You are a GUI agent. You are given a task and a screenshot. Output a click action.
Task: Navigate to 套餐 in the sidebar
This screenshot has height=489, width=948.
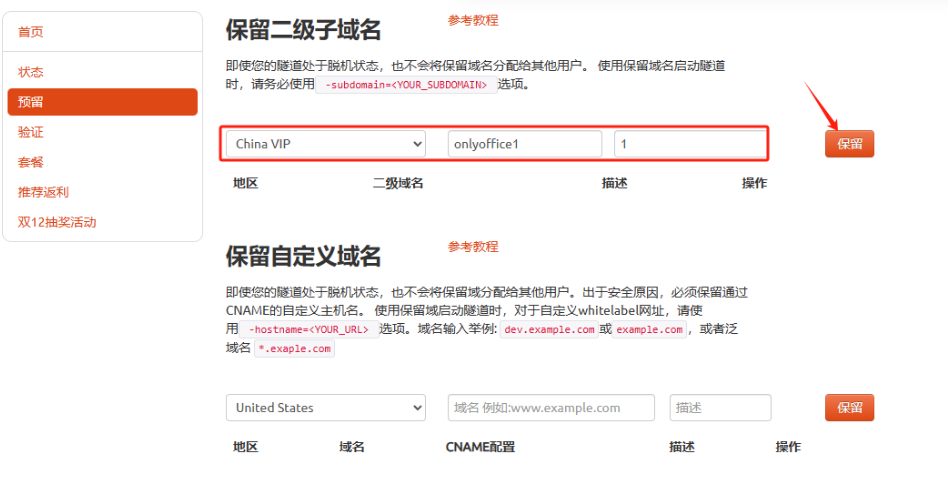[31, 162]
